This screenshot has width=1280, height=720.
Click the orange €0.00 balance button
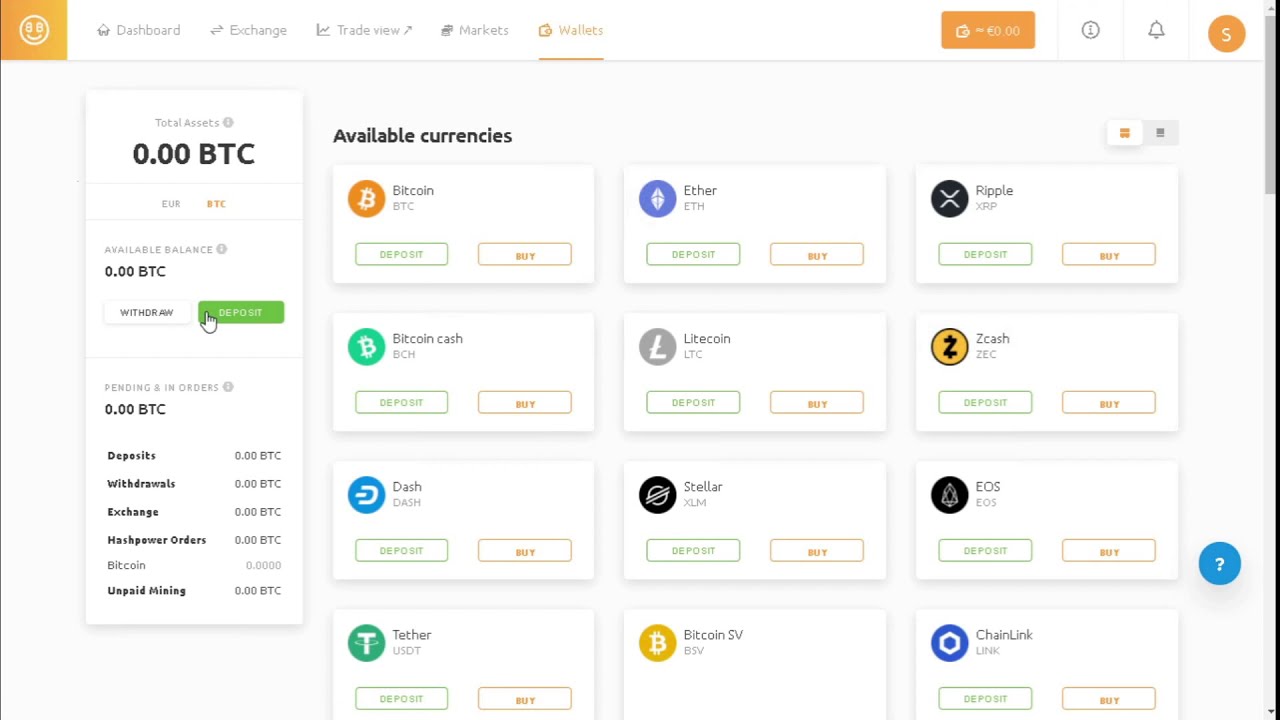coord(988,30)
